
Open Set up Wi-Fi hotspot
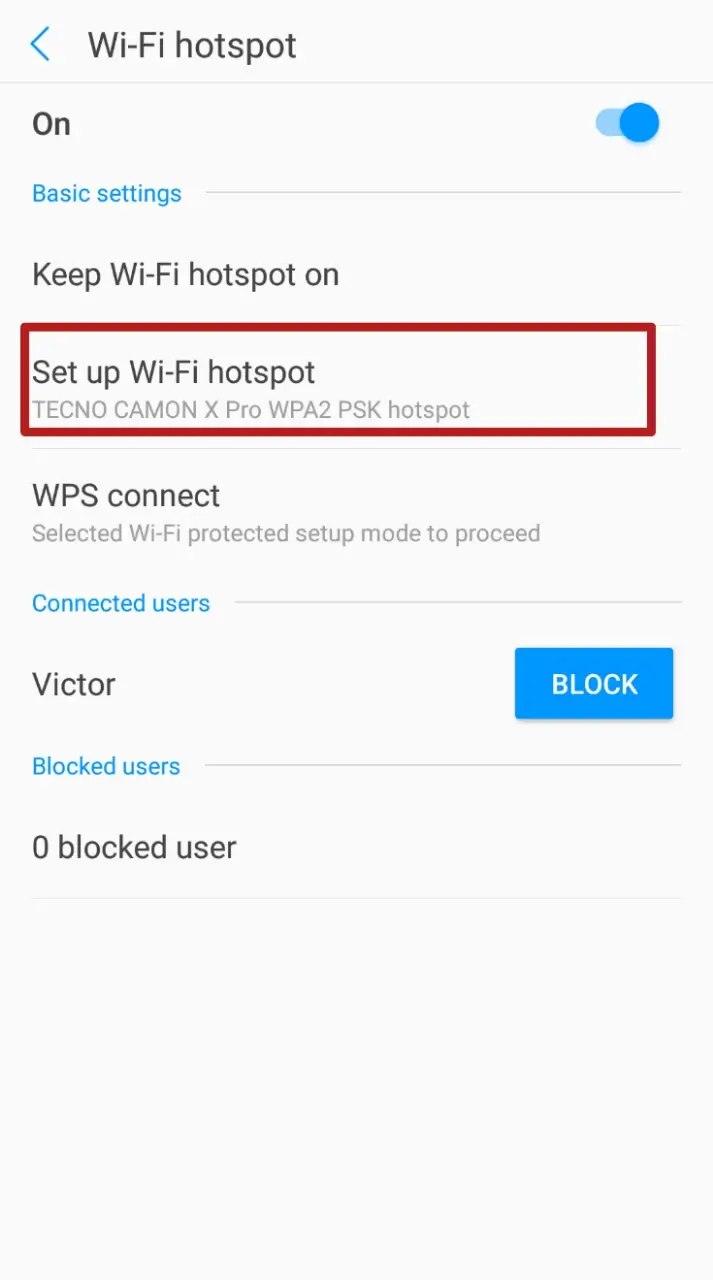pyautogui.click(x=338, y=380)
